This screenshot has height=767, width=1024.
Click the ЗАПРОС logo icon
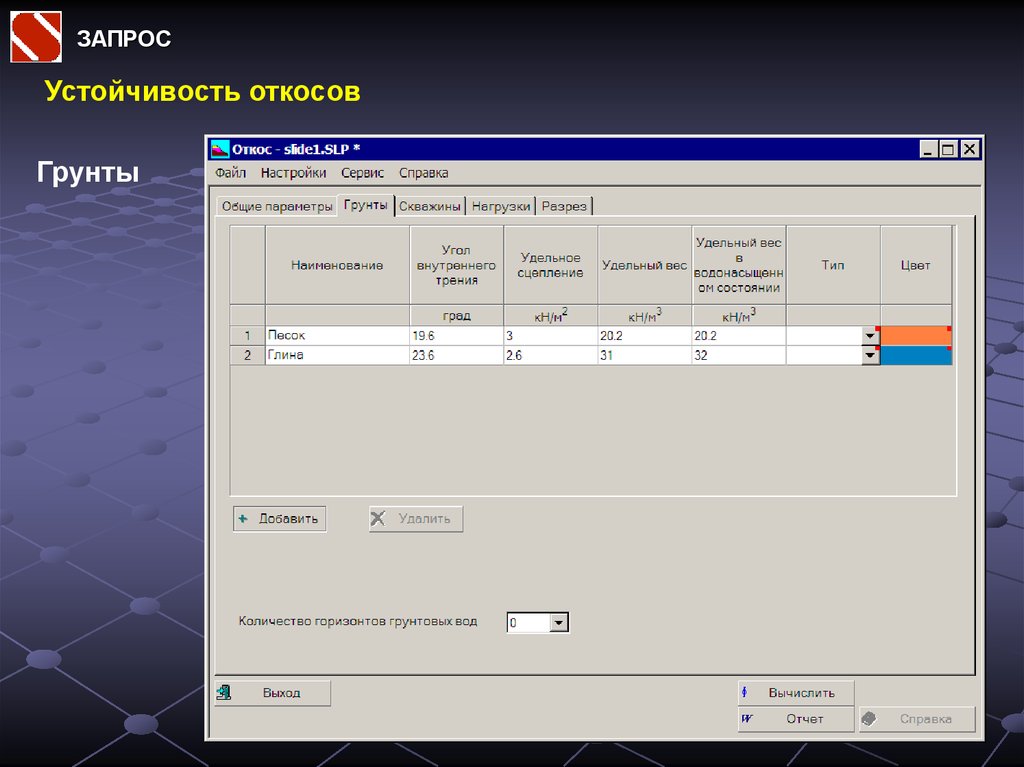[x=36, y=38]
